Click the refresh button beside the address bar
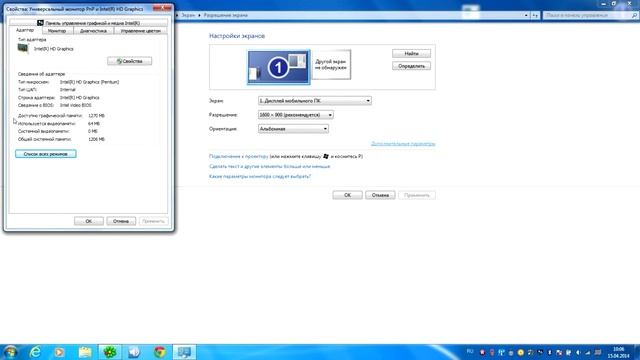 (x=535, y=15)
